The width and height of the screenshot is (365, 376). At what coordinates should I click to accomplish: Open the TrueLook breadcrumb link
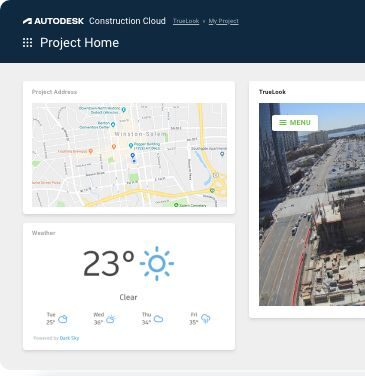(186, 21)
